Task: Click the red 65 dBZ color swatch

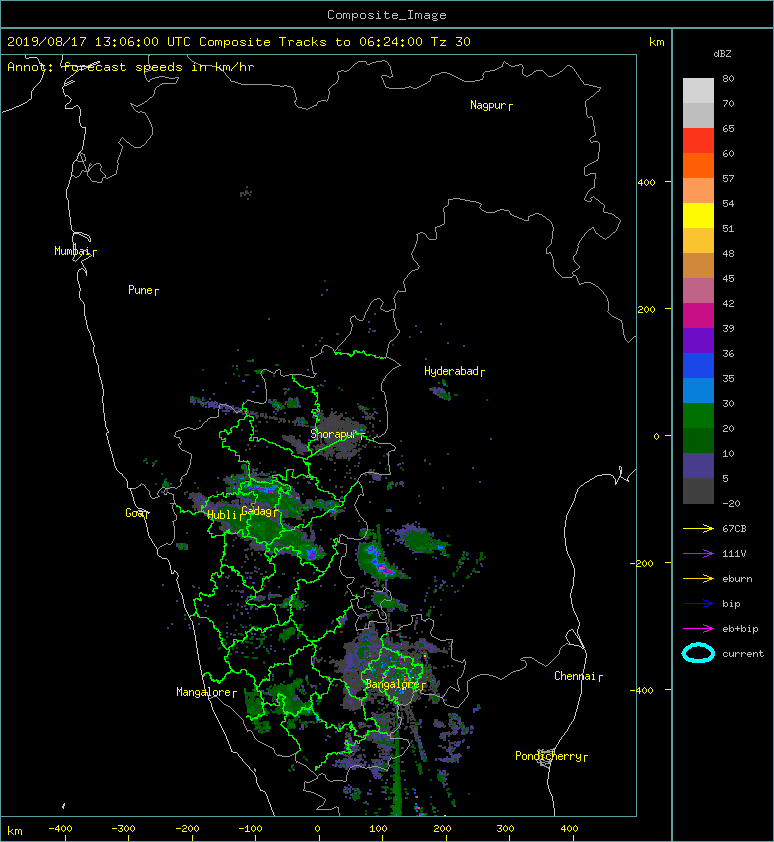Action: tap(698, 141)
